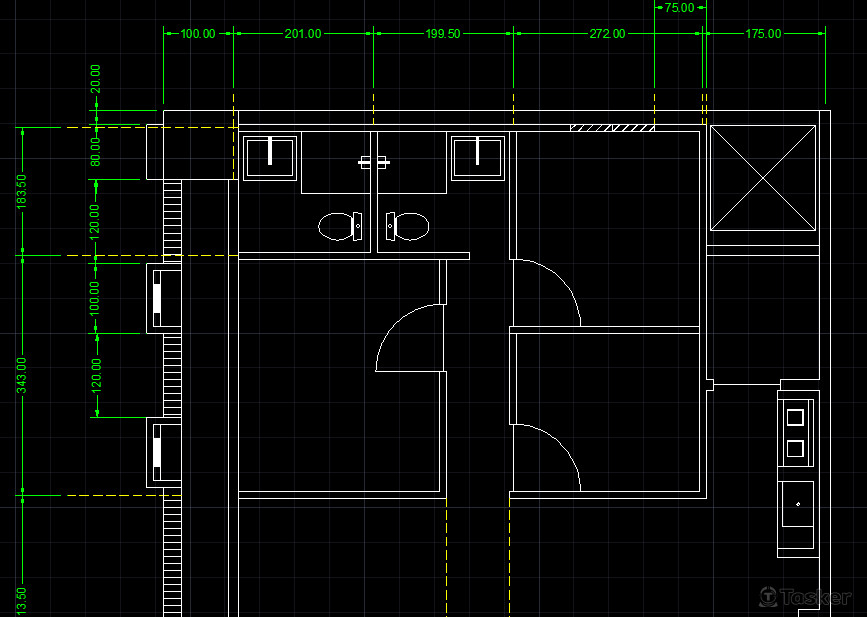
Task: Click the vertical 100.00 dimension text
Action: coord(96,299)
